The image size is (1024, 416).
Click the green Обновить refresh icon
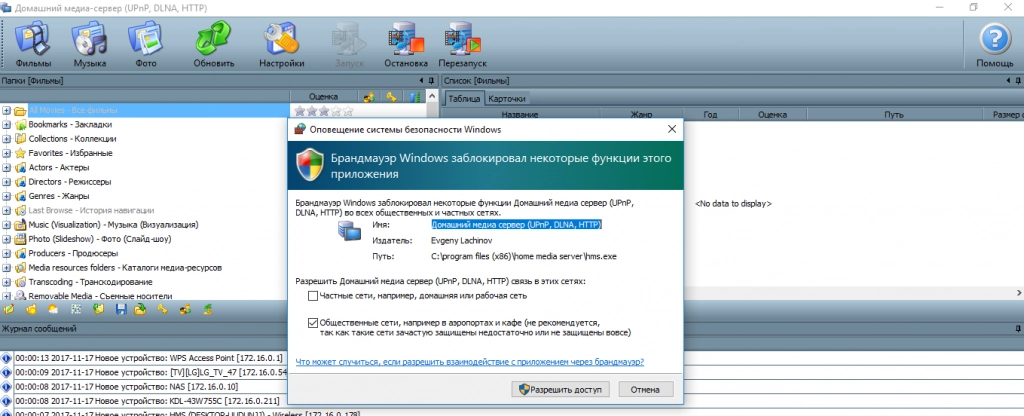pyautogui.click(x=213, y=44)
